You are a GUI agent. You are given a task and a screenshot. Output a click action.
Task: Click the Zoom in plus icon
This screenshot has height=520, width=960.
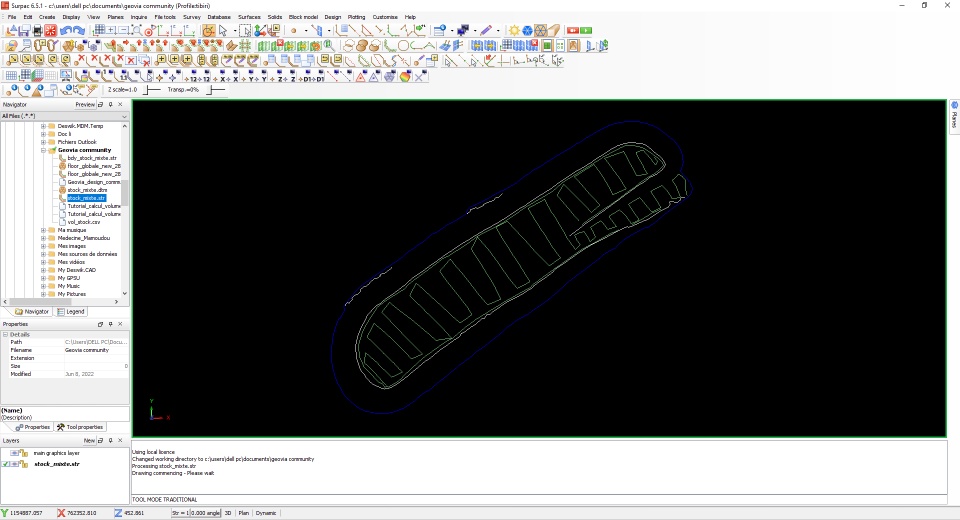coord(111,30)
